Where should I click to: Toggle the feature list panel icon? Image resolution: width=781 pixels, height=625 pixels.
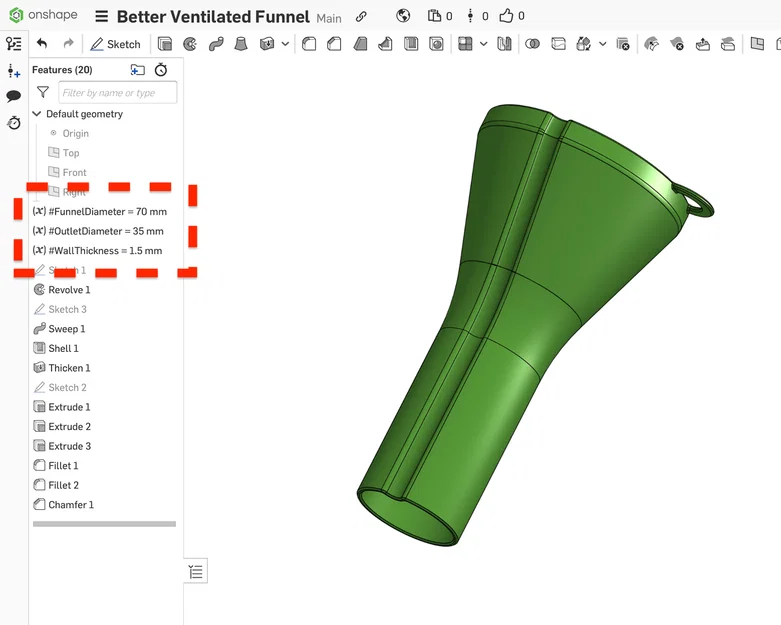click(x=13, y=44)
